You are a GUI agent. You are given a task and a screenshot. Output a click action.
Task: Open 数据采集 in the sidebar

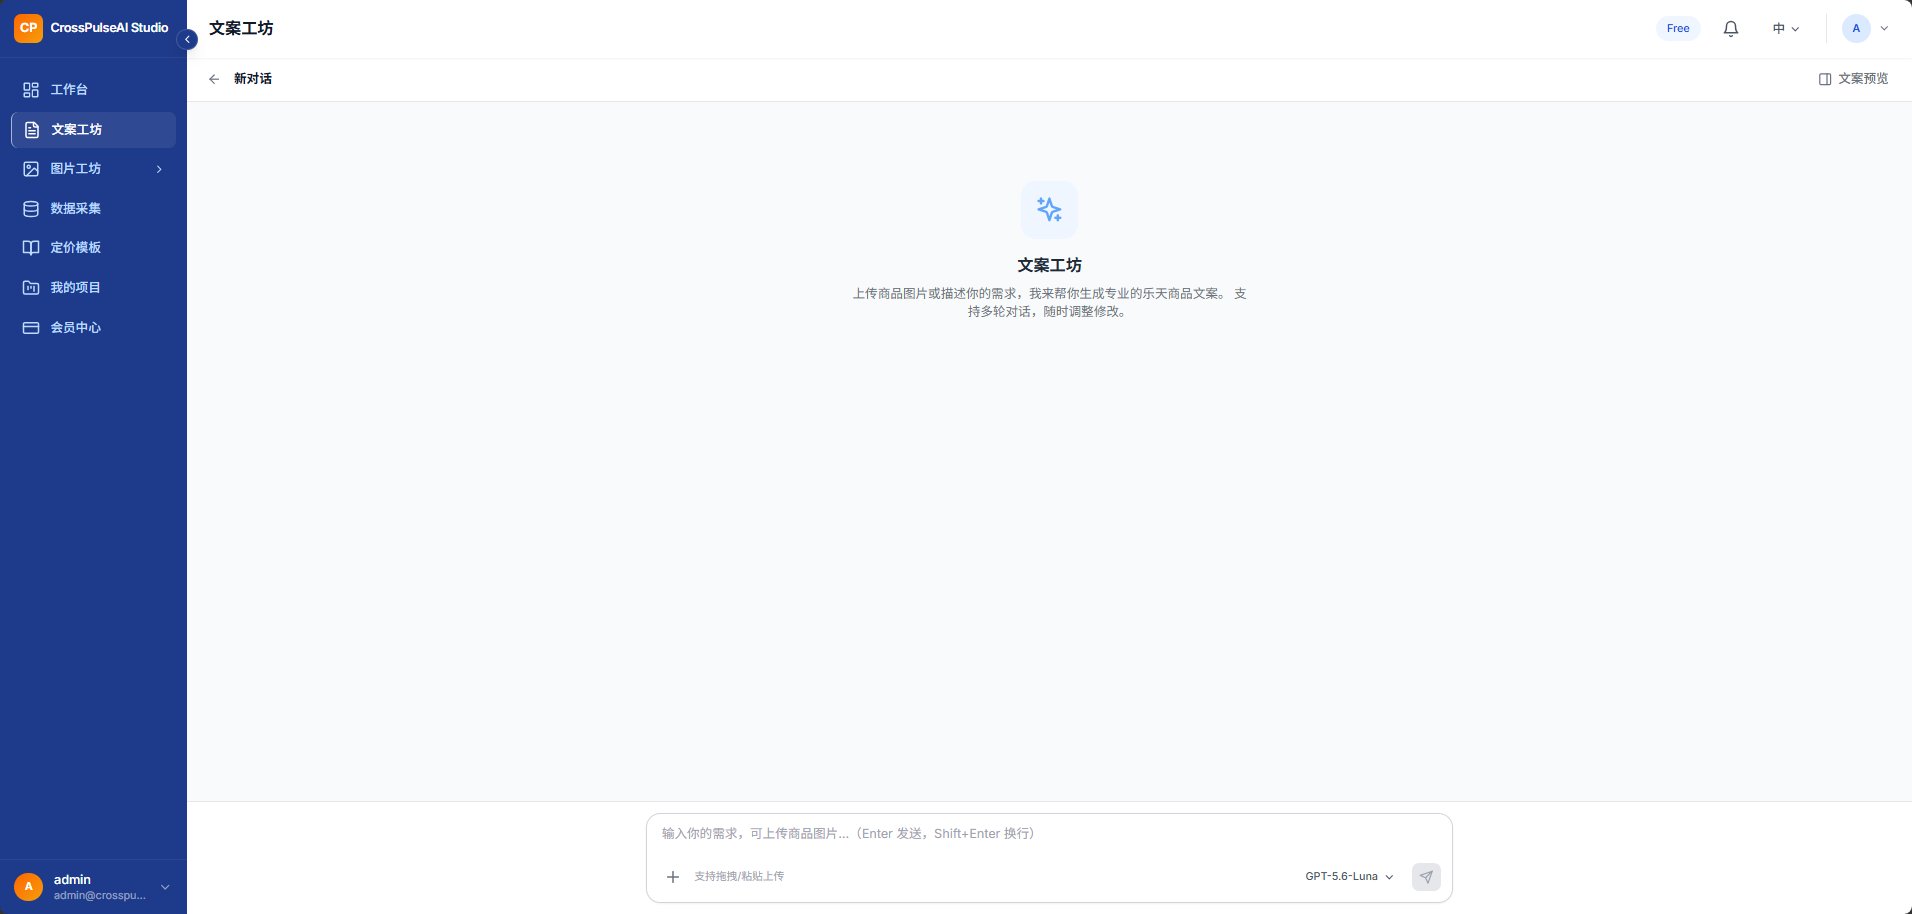(93, 209)
